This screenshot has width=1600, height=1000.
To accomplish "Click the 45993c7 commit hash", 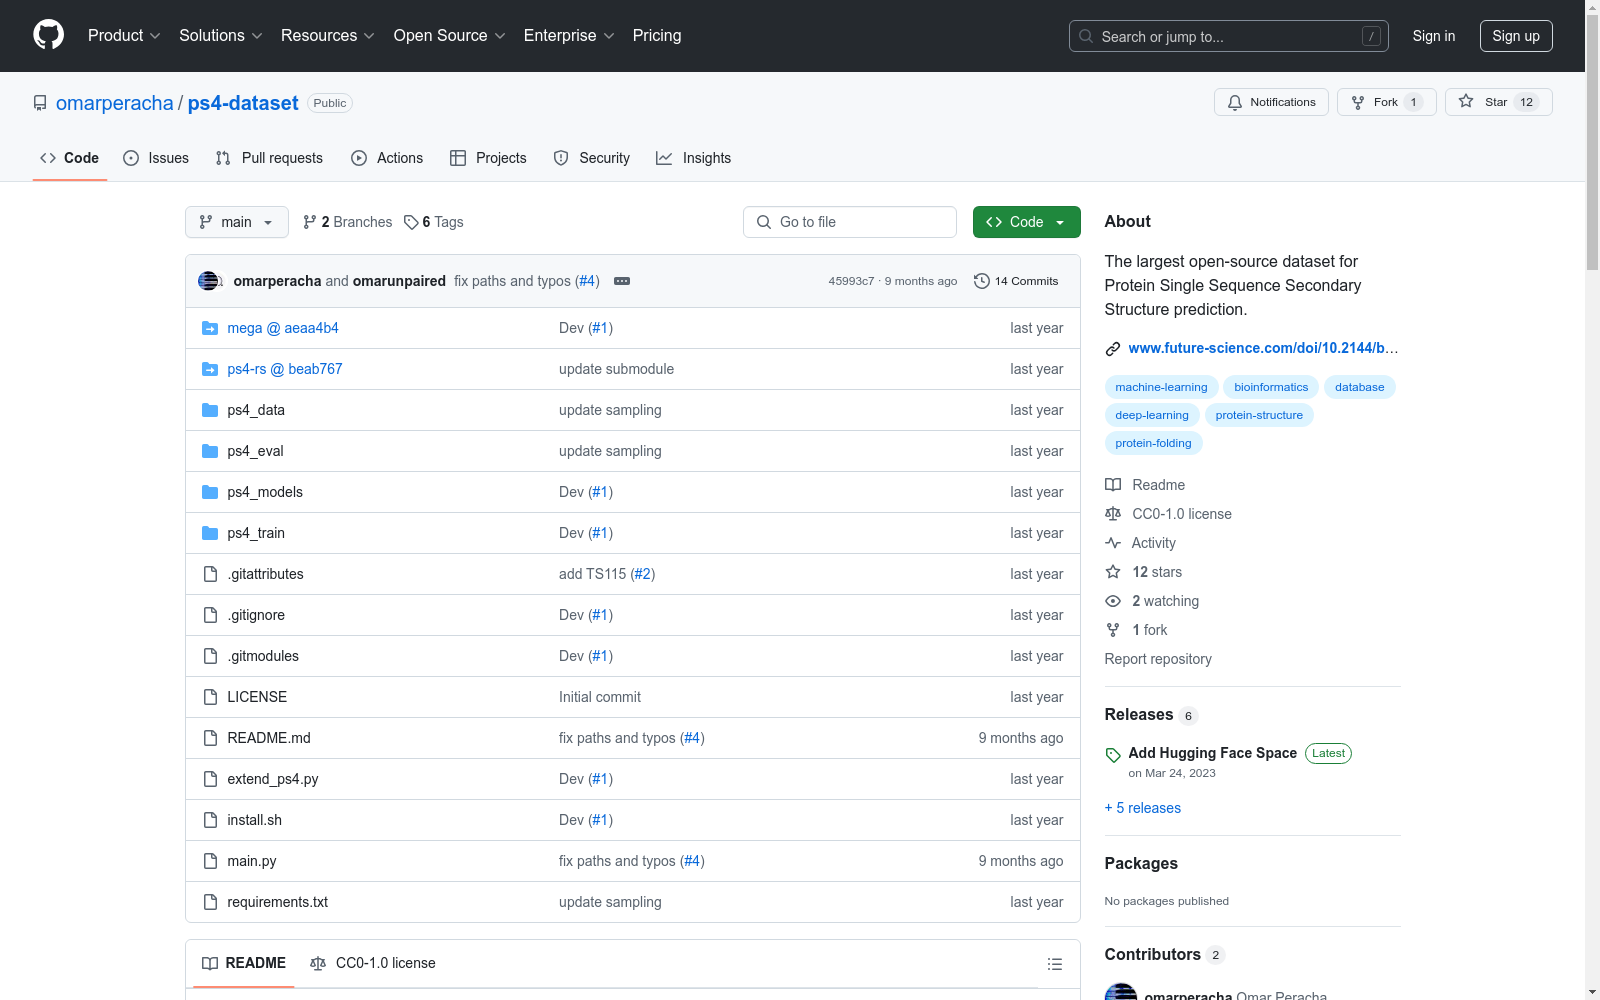I will coord(851,281).
